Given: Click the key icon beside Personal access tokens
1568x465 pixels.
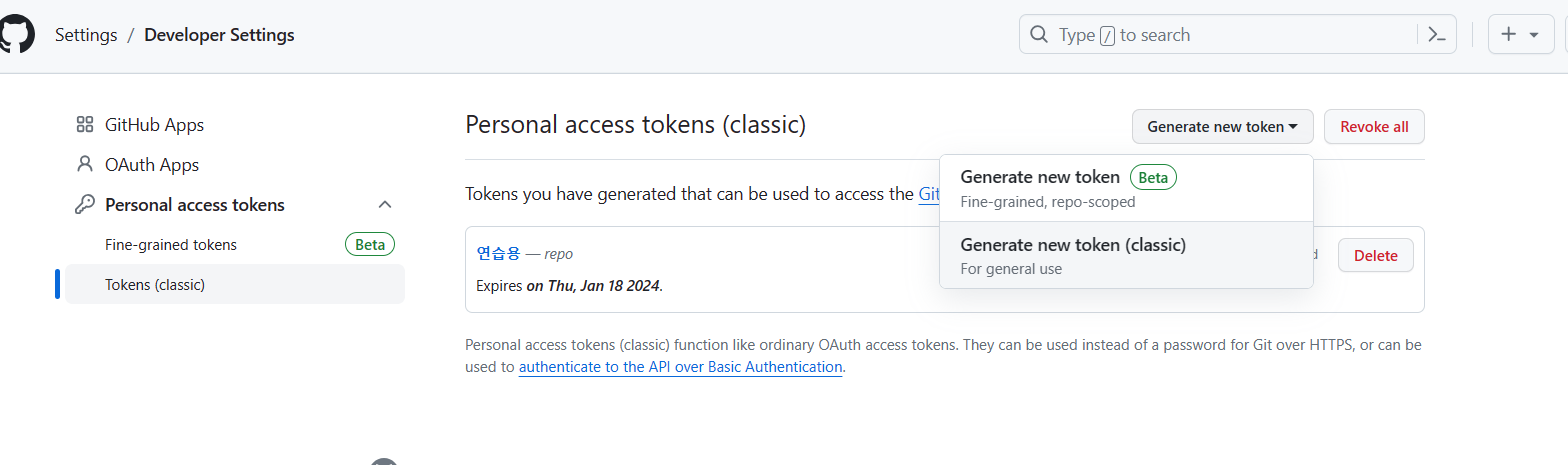Looking at the screenshot, I should 85,204.
